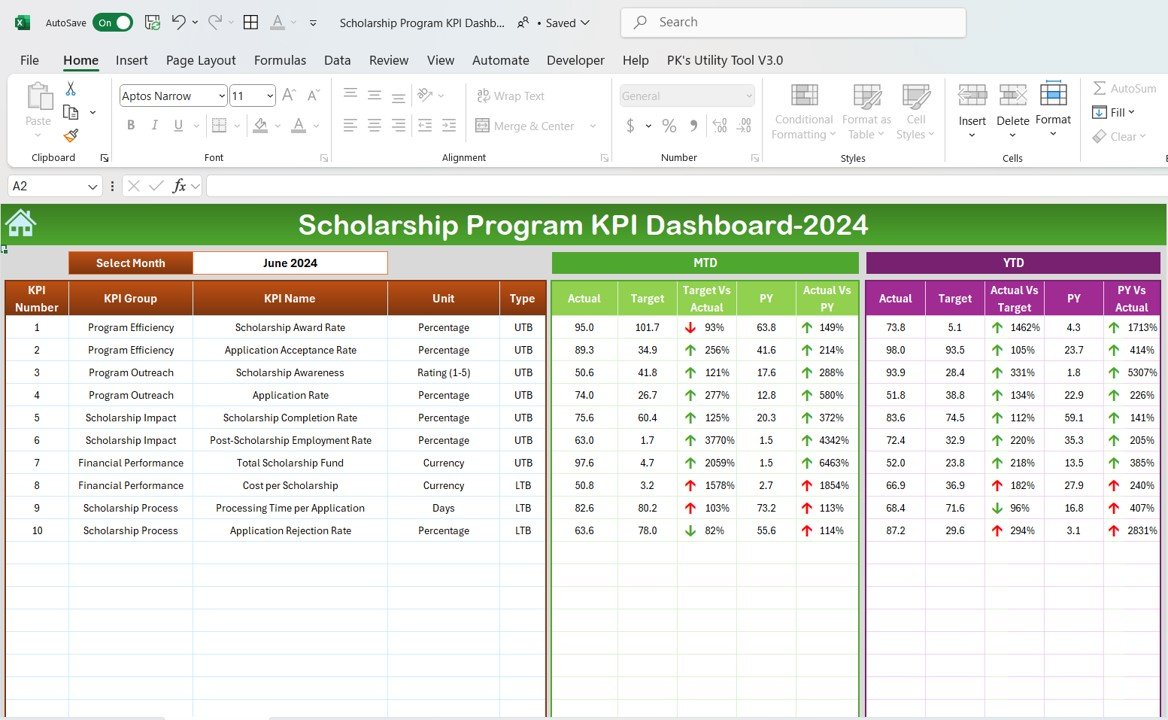Open PK's Utility Tool V3.0 tab
Image resolution: width=1168 pixels, height=720 pixels.
tap(725, 60)
